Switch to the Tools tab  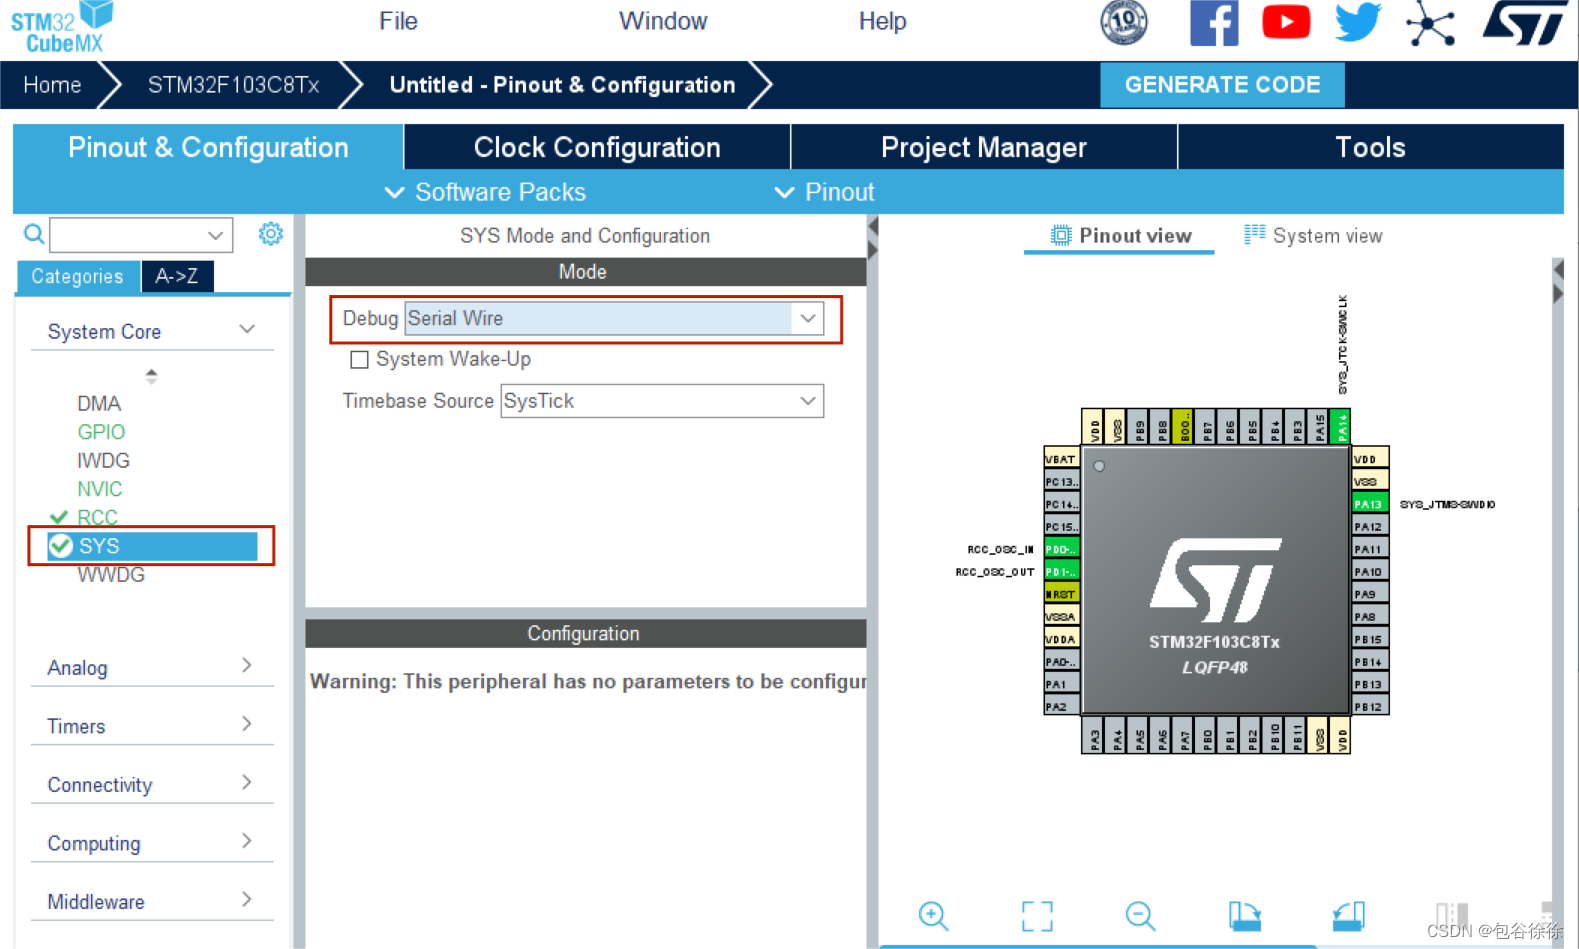click(x=1371, y=147)
